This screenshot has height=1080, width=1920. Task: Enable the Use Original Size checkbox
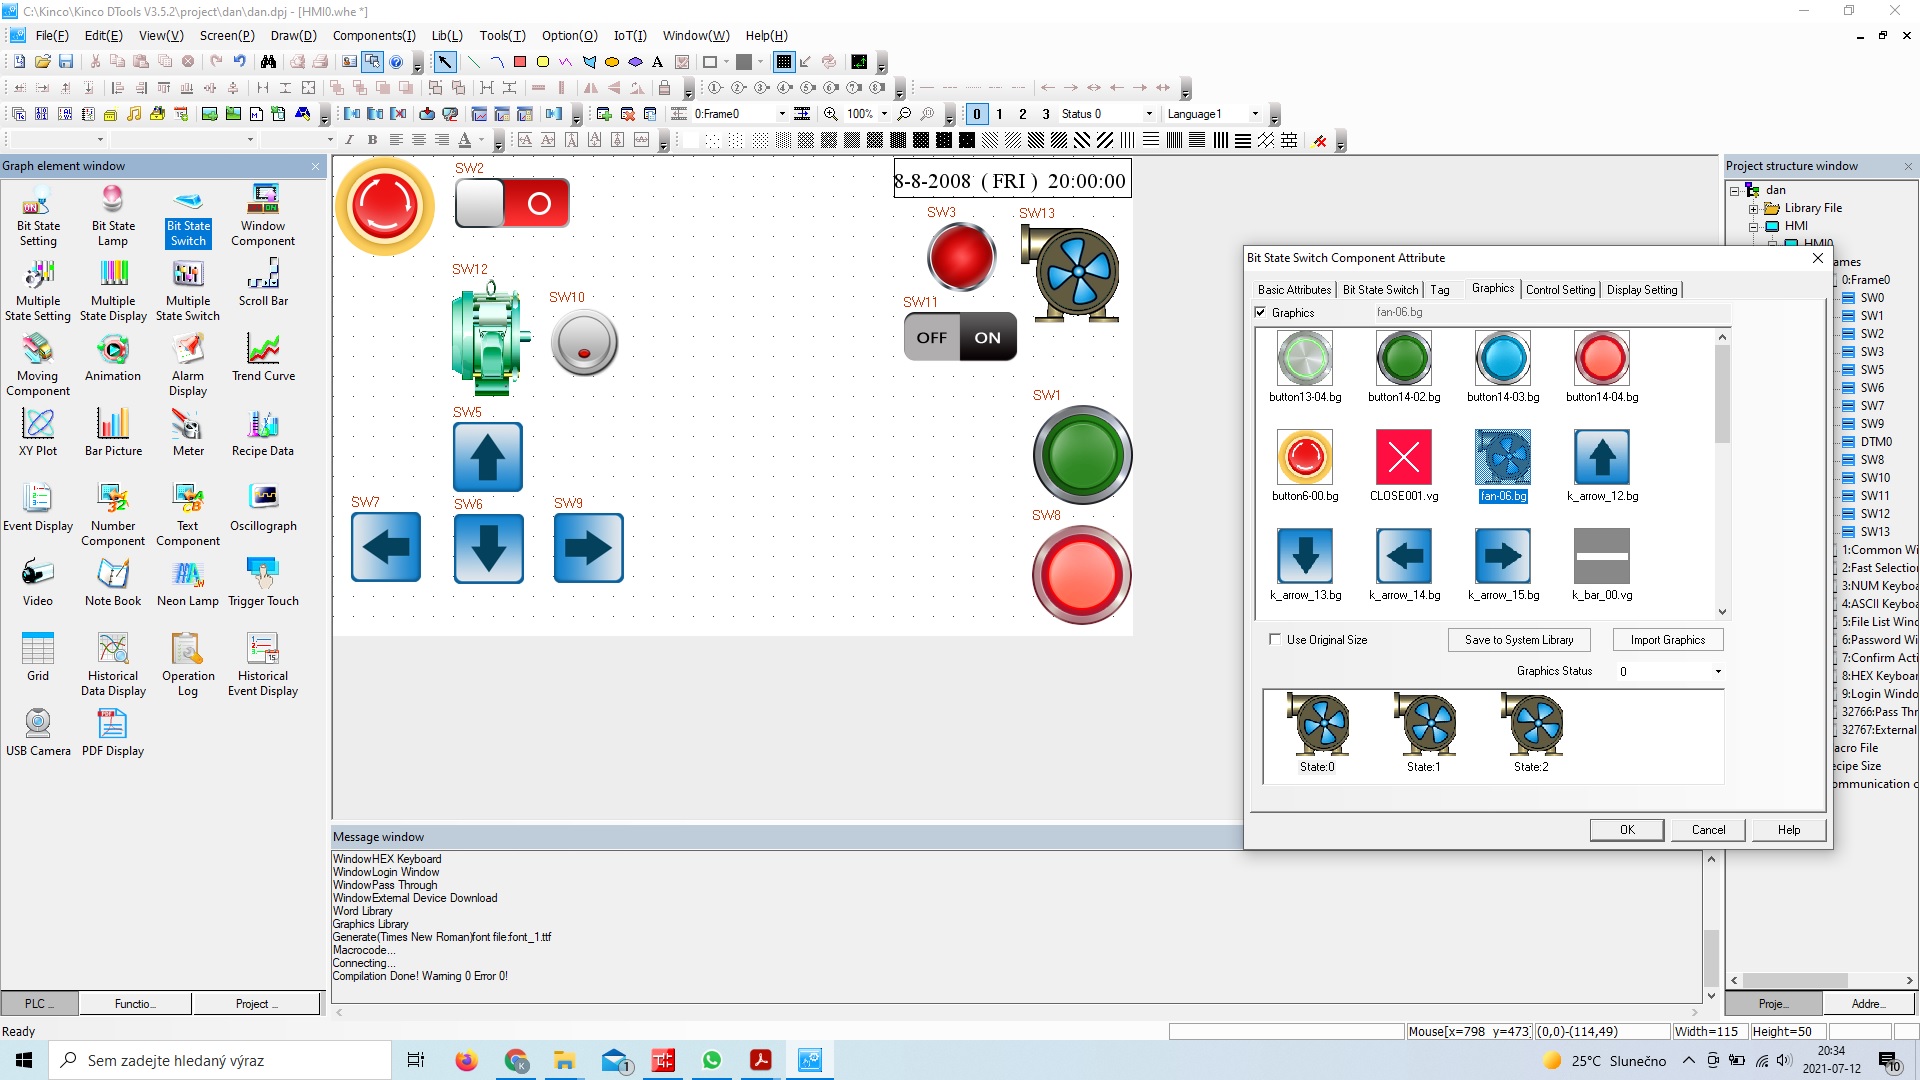pyautogui.click(x=1275, y=640)
